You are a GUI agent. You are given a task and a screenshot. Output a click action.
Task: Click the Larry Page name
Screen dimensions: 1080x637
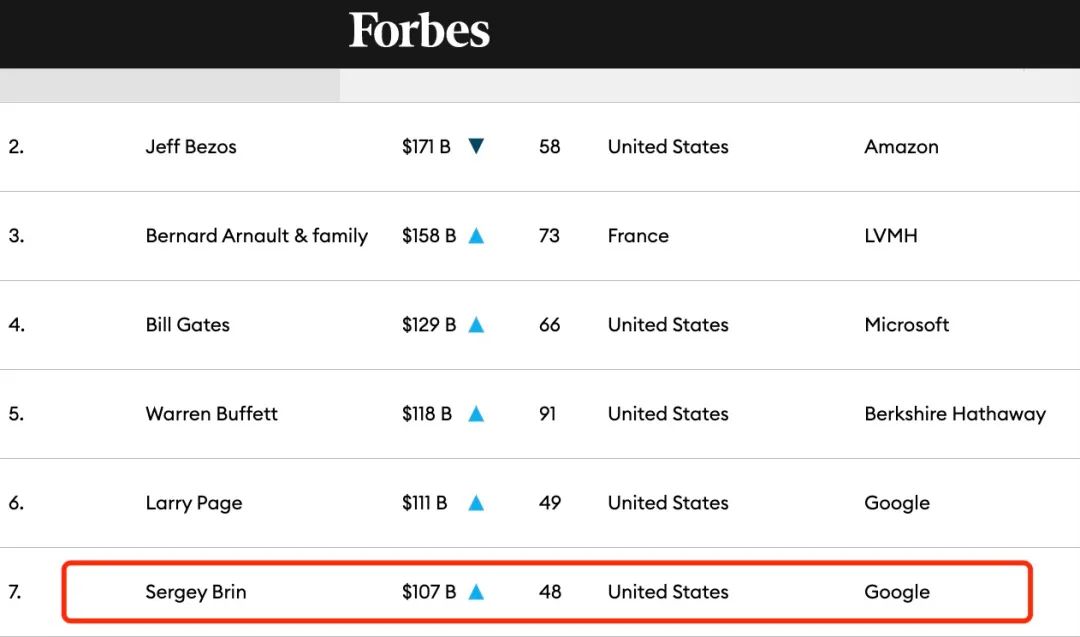click(x=194, y=503)
